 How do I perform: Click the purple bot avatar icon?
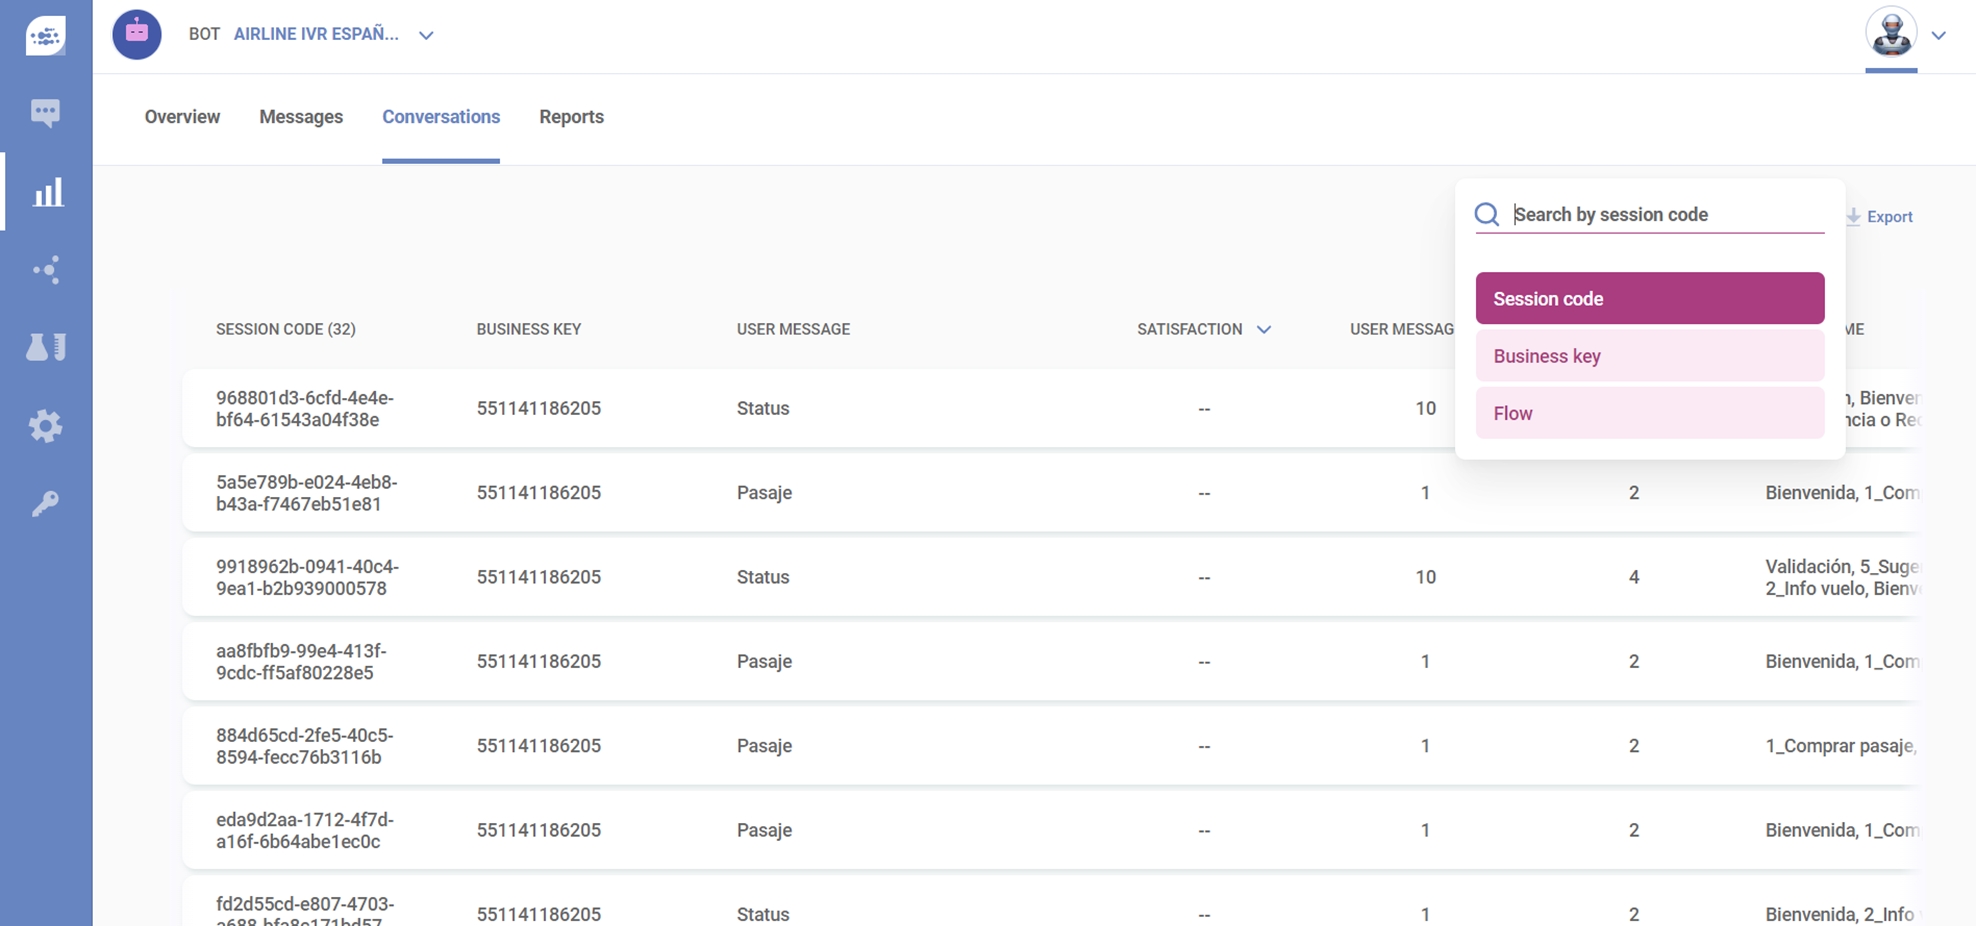click(x=137, y=35)
